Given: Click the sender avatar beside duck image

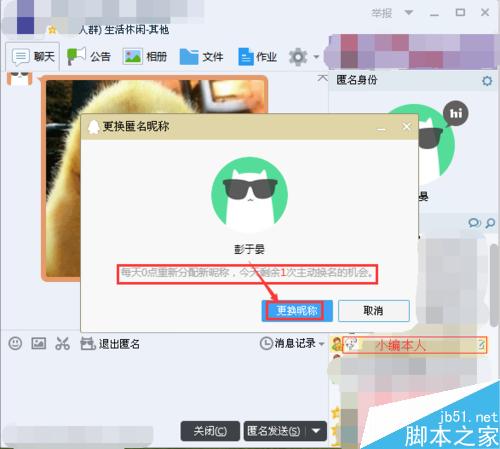Looking at the screenshot, I should [x=20, y=79].
